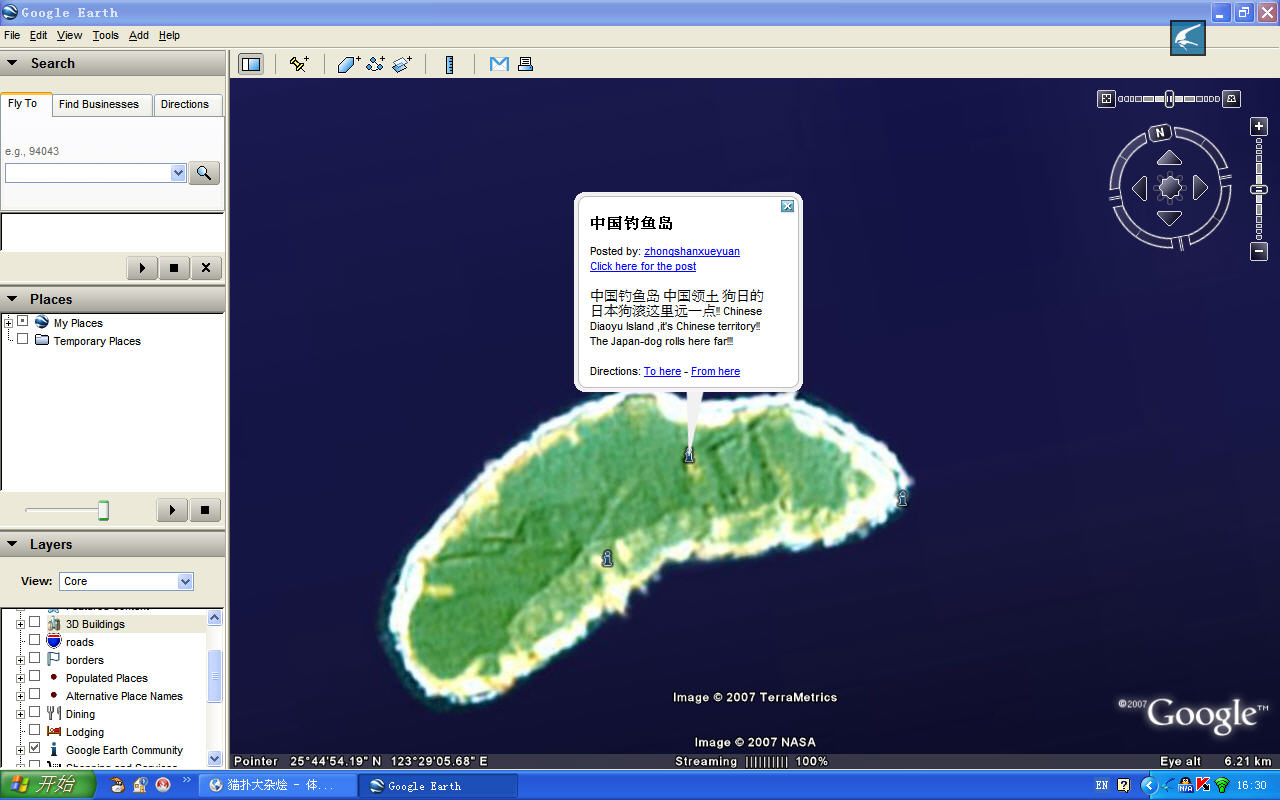
Task: Enable the roads layer checkbox
Action: [34, 640]
